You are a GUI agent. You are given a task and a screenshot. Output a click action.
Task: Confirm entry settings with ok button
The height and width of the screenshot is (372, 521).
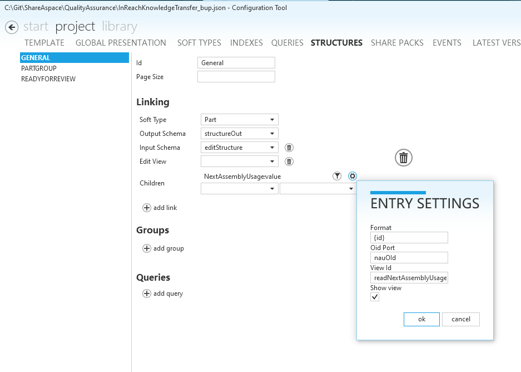point(421,319)
